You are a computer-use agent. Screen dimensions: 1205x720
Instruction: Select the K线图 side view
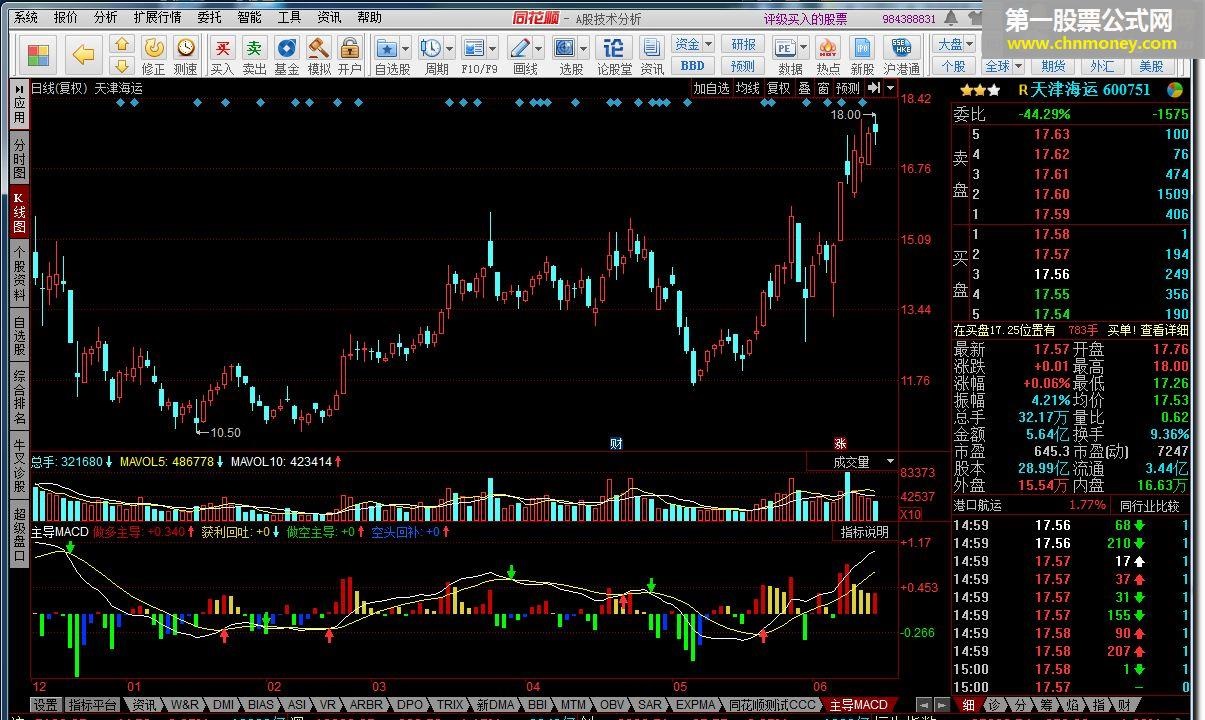coord(19,212)
